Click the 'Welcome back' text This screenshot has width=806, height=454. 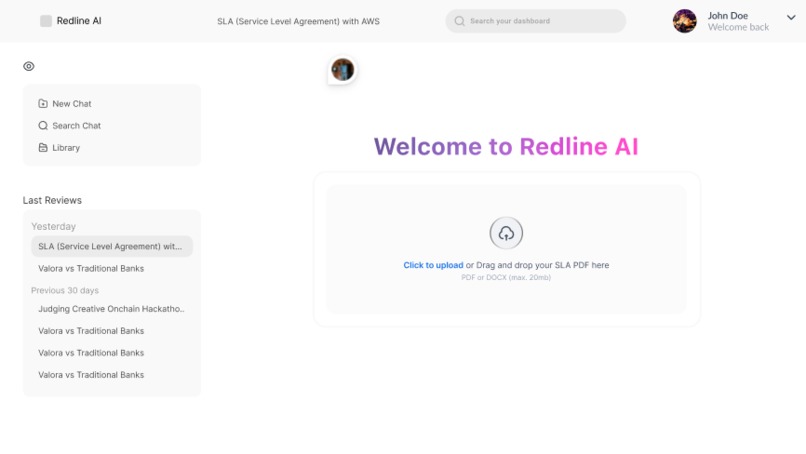[x=738, y=27]
